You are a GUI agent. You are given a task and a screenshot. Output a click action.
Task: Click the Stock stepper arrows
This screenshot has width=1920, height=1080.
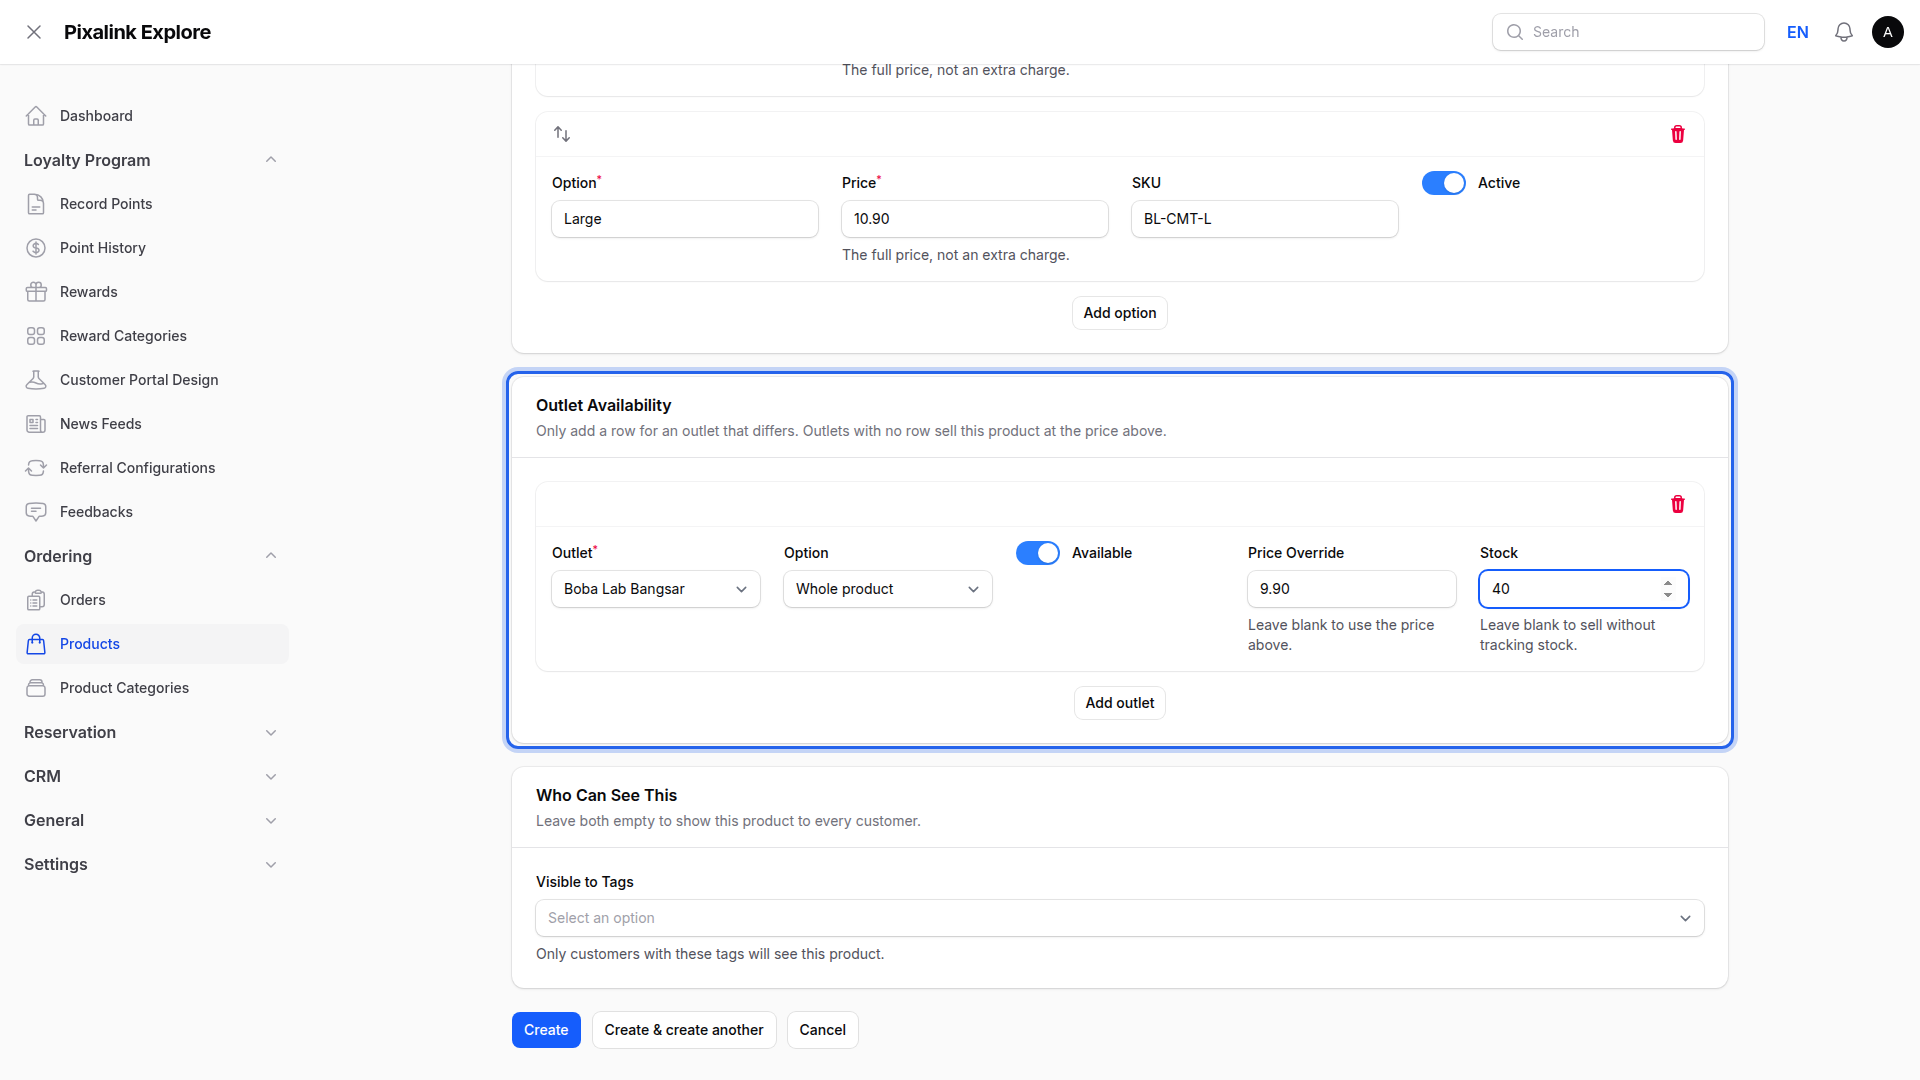[1668, 589]
